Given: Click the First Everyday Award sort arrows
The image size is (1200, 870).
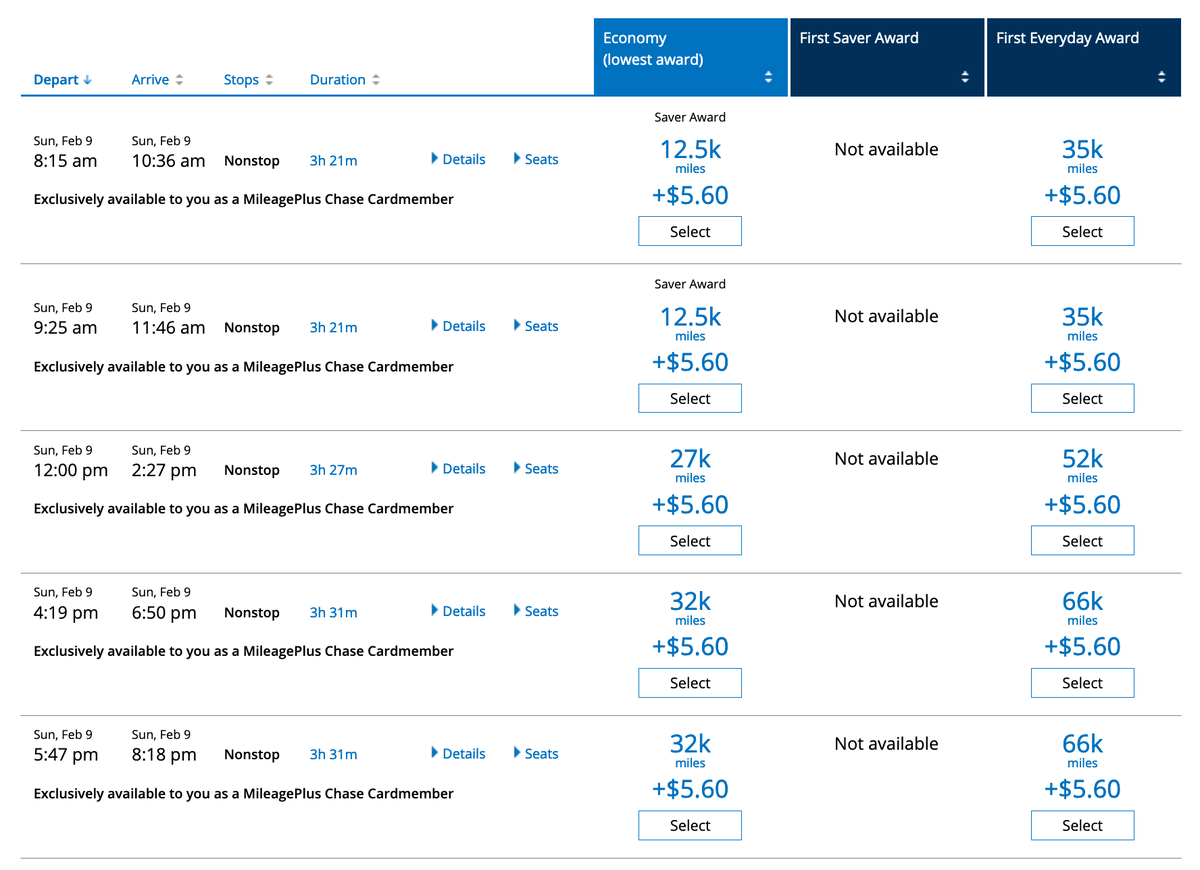Looking at the screenshot, I should [x=1161, y=75].
